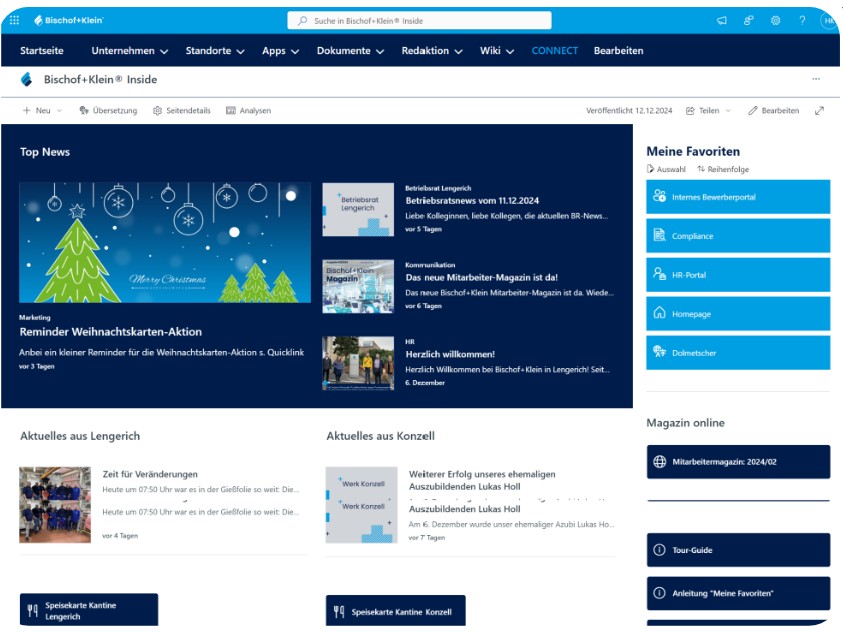This screenshot has height=632, width=844.
Task: Open Zeit für Veränderungen article
Action: (150, 474)
